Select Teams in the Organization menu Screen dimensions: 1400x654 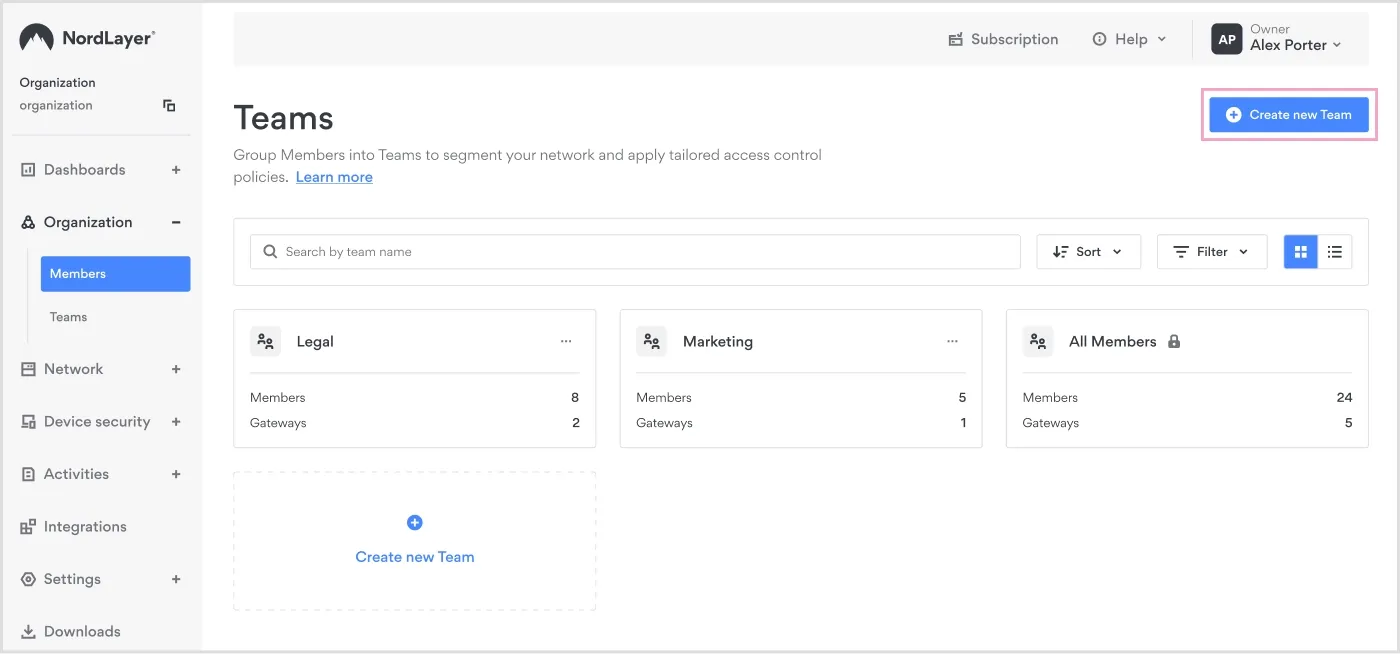[68, 316]
